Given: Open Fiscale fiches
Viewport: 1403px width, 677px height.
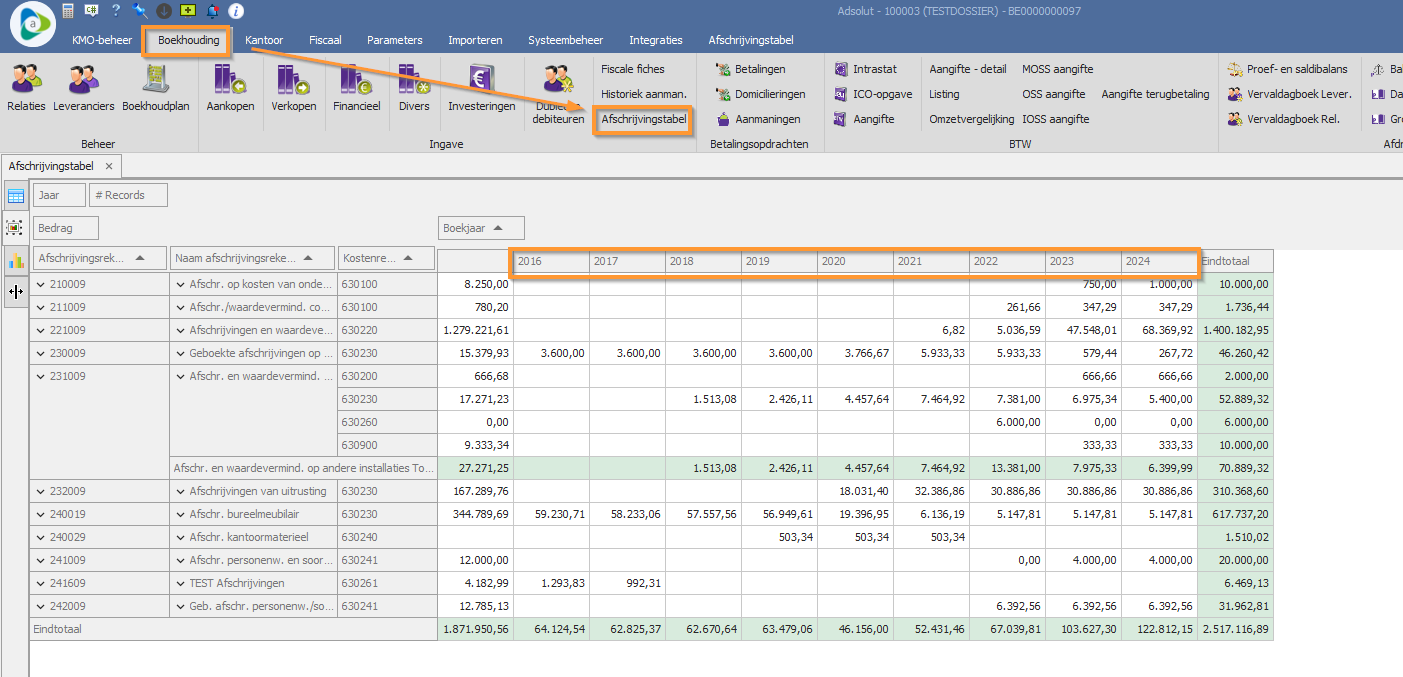Looking at the screenshot, I should pos(632,69).
